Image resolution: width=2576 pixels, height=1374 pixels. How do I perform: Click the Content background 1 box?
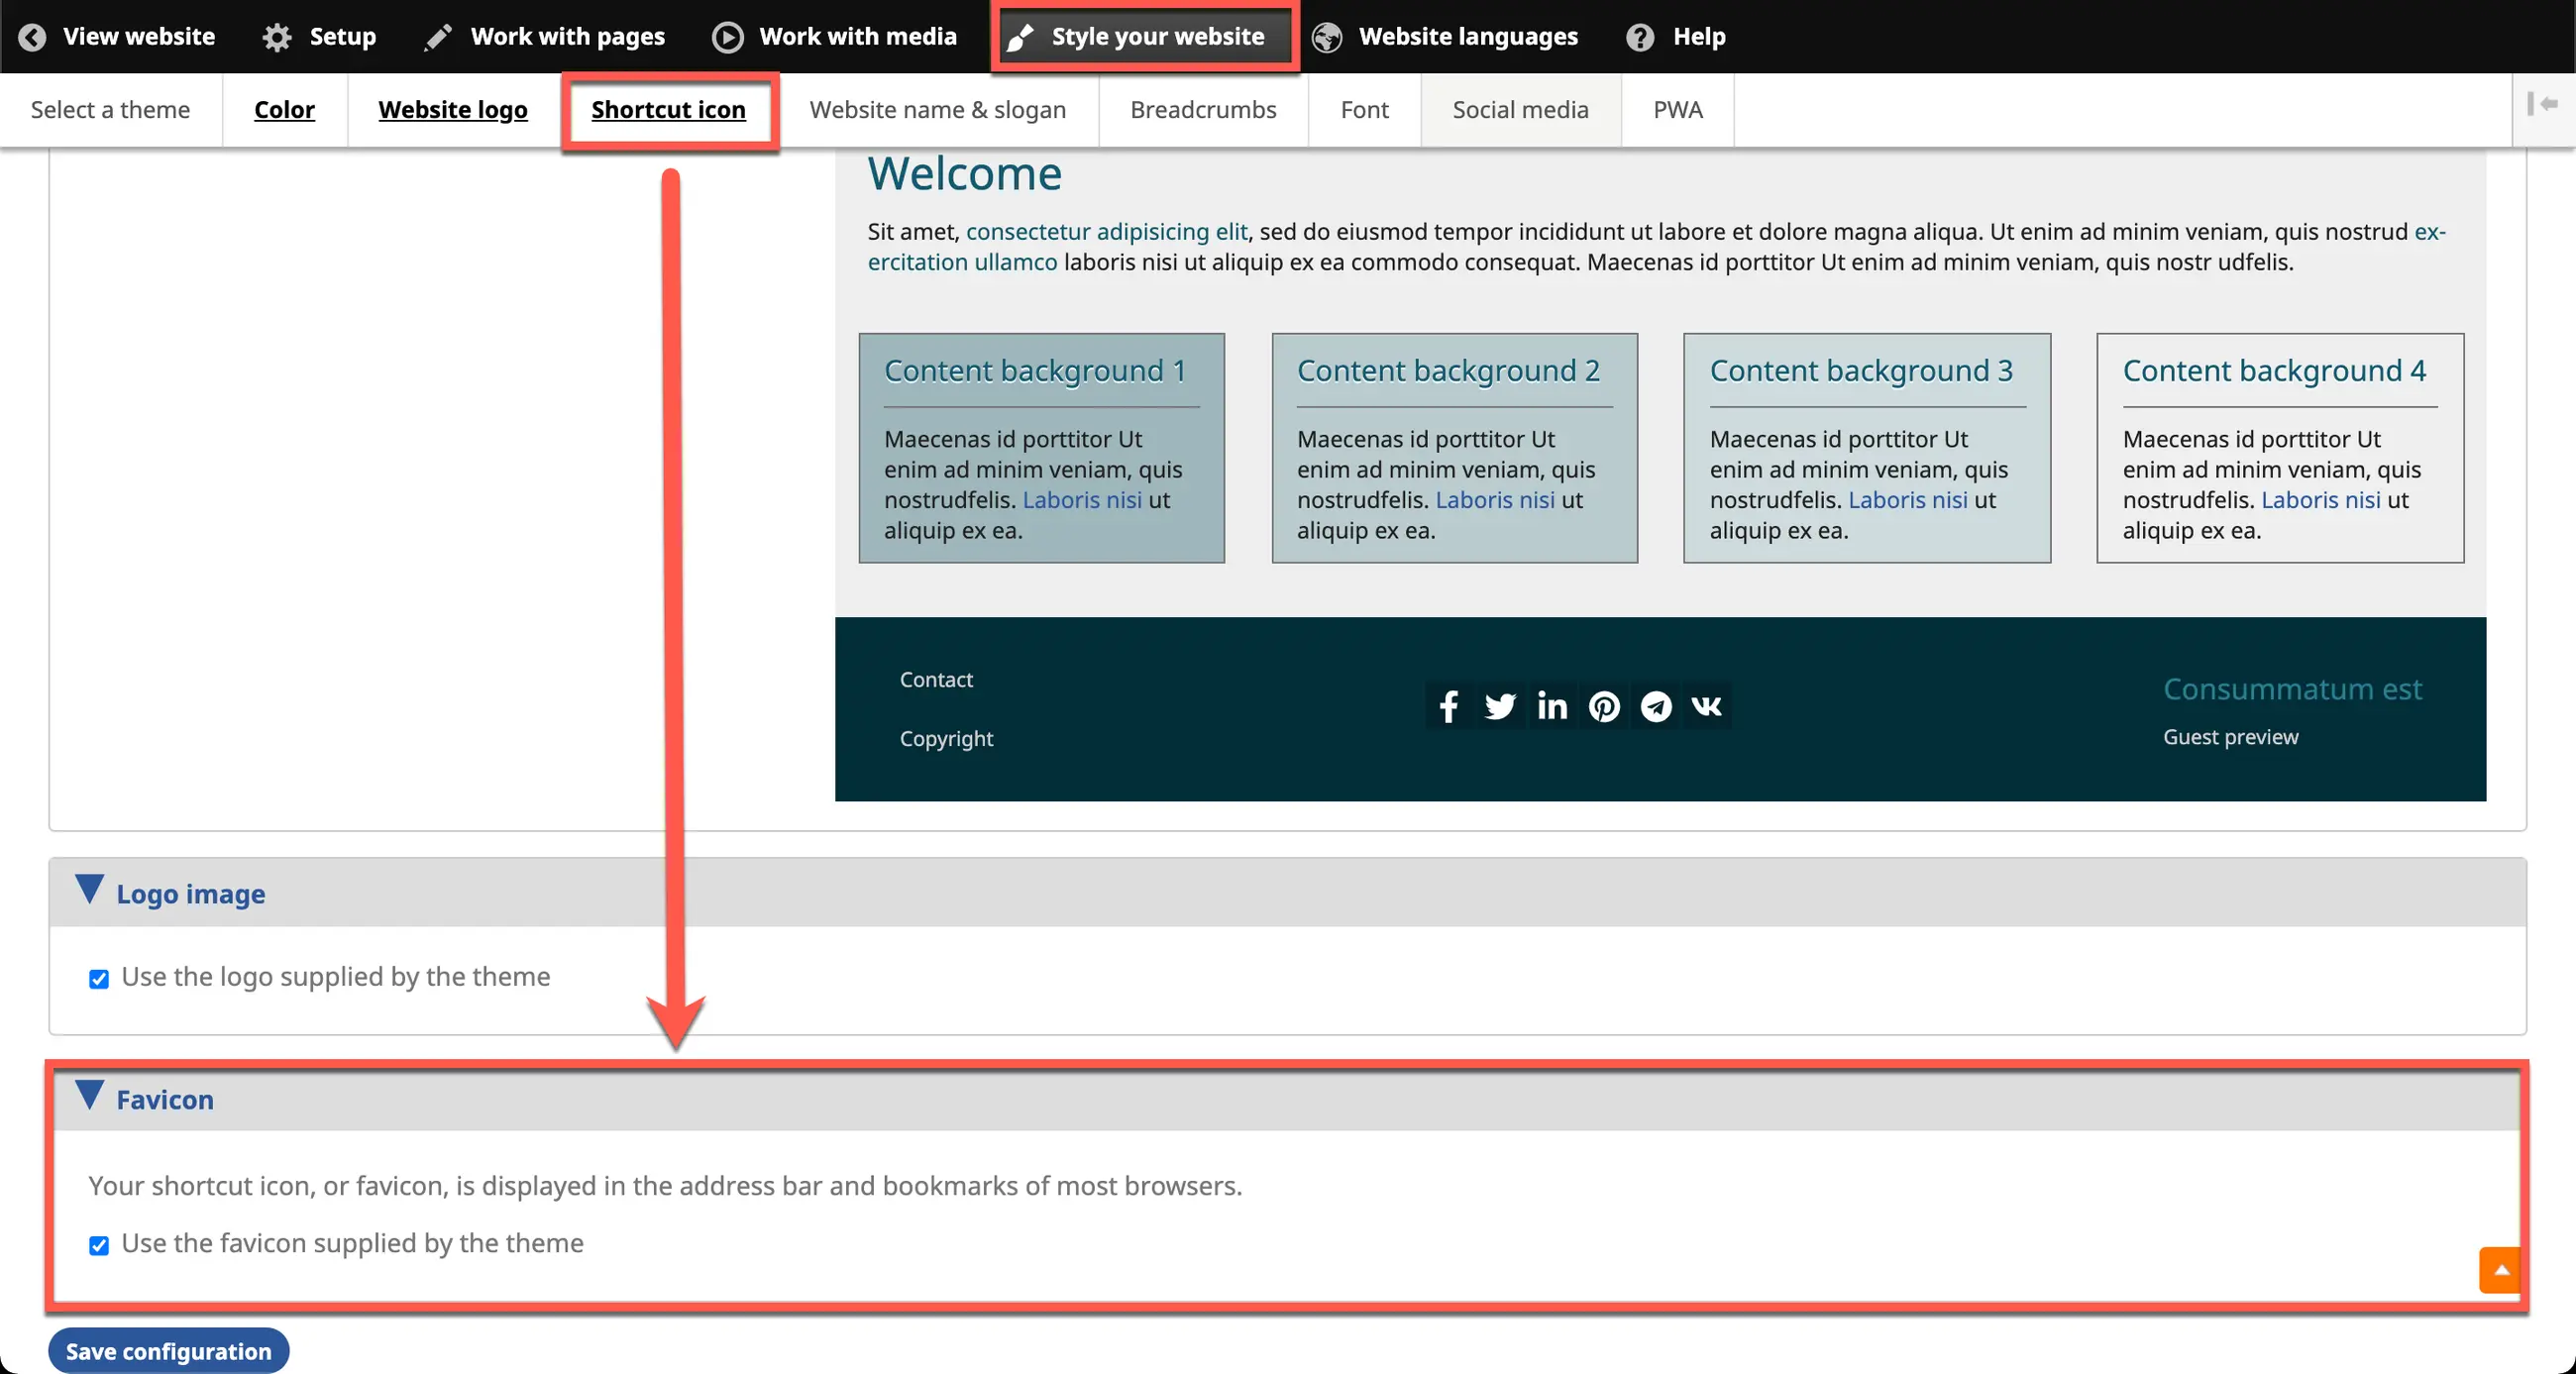1041,447
